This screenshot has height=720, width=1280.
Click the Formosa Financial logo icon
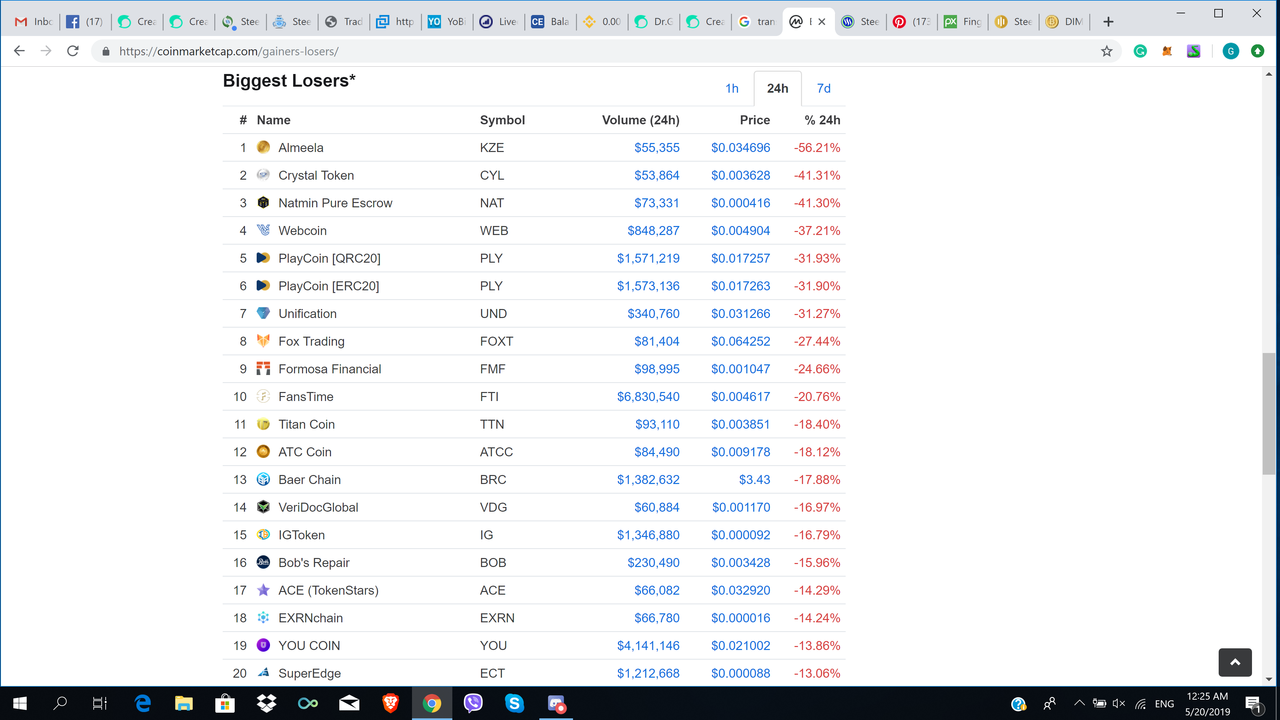click(263, 369)
